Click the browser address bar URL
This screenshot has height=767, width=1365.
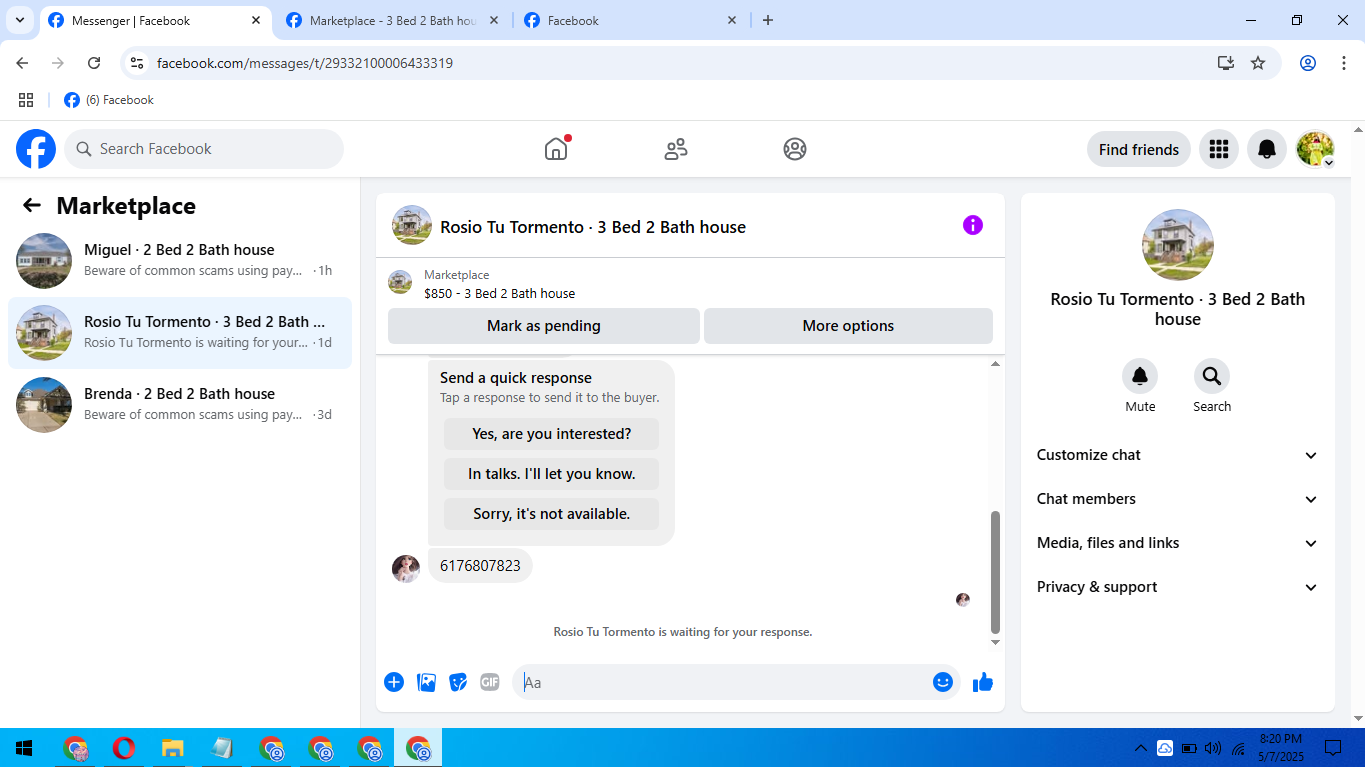click(x=305, y=63)
